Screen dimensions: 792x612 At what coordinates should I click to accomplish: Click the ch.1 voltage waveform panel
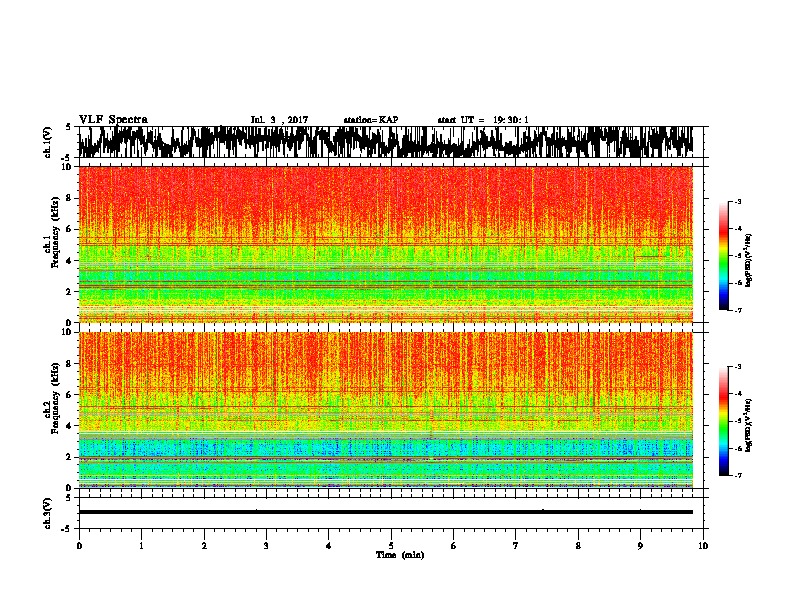click(x=390, y=142)
